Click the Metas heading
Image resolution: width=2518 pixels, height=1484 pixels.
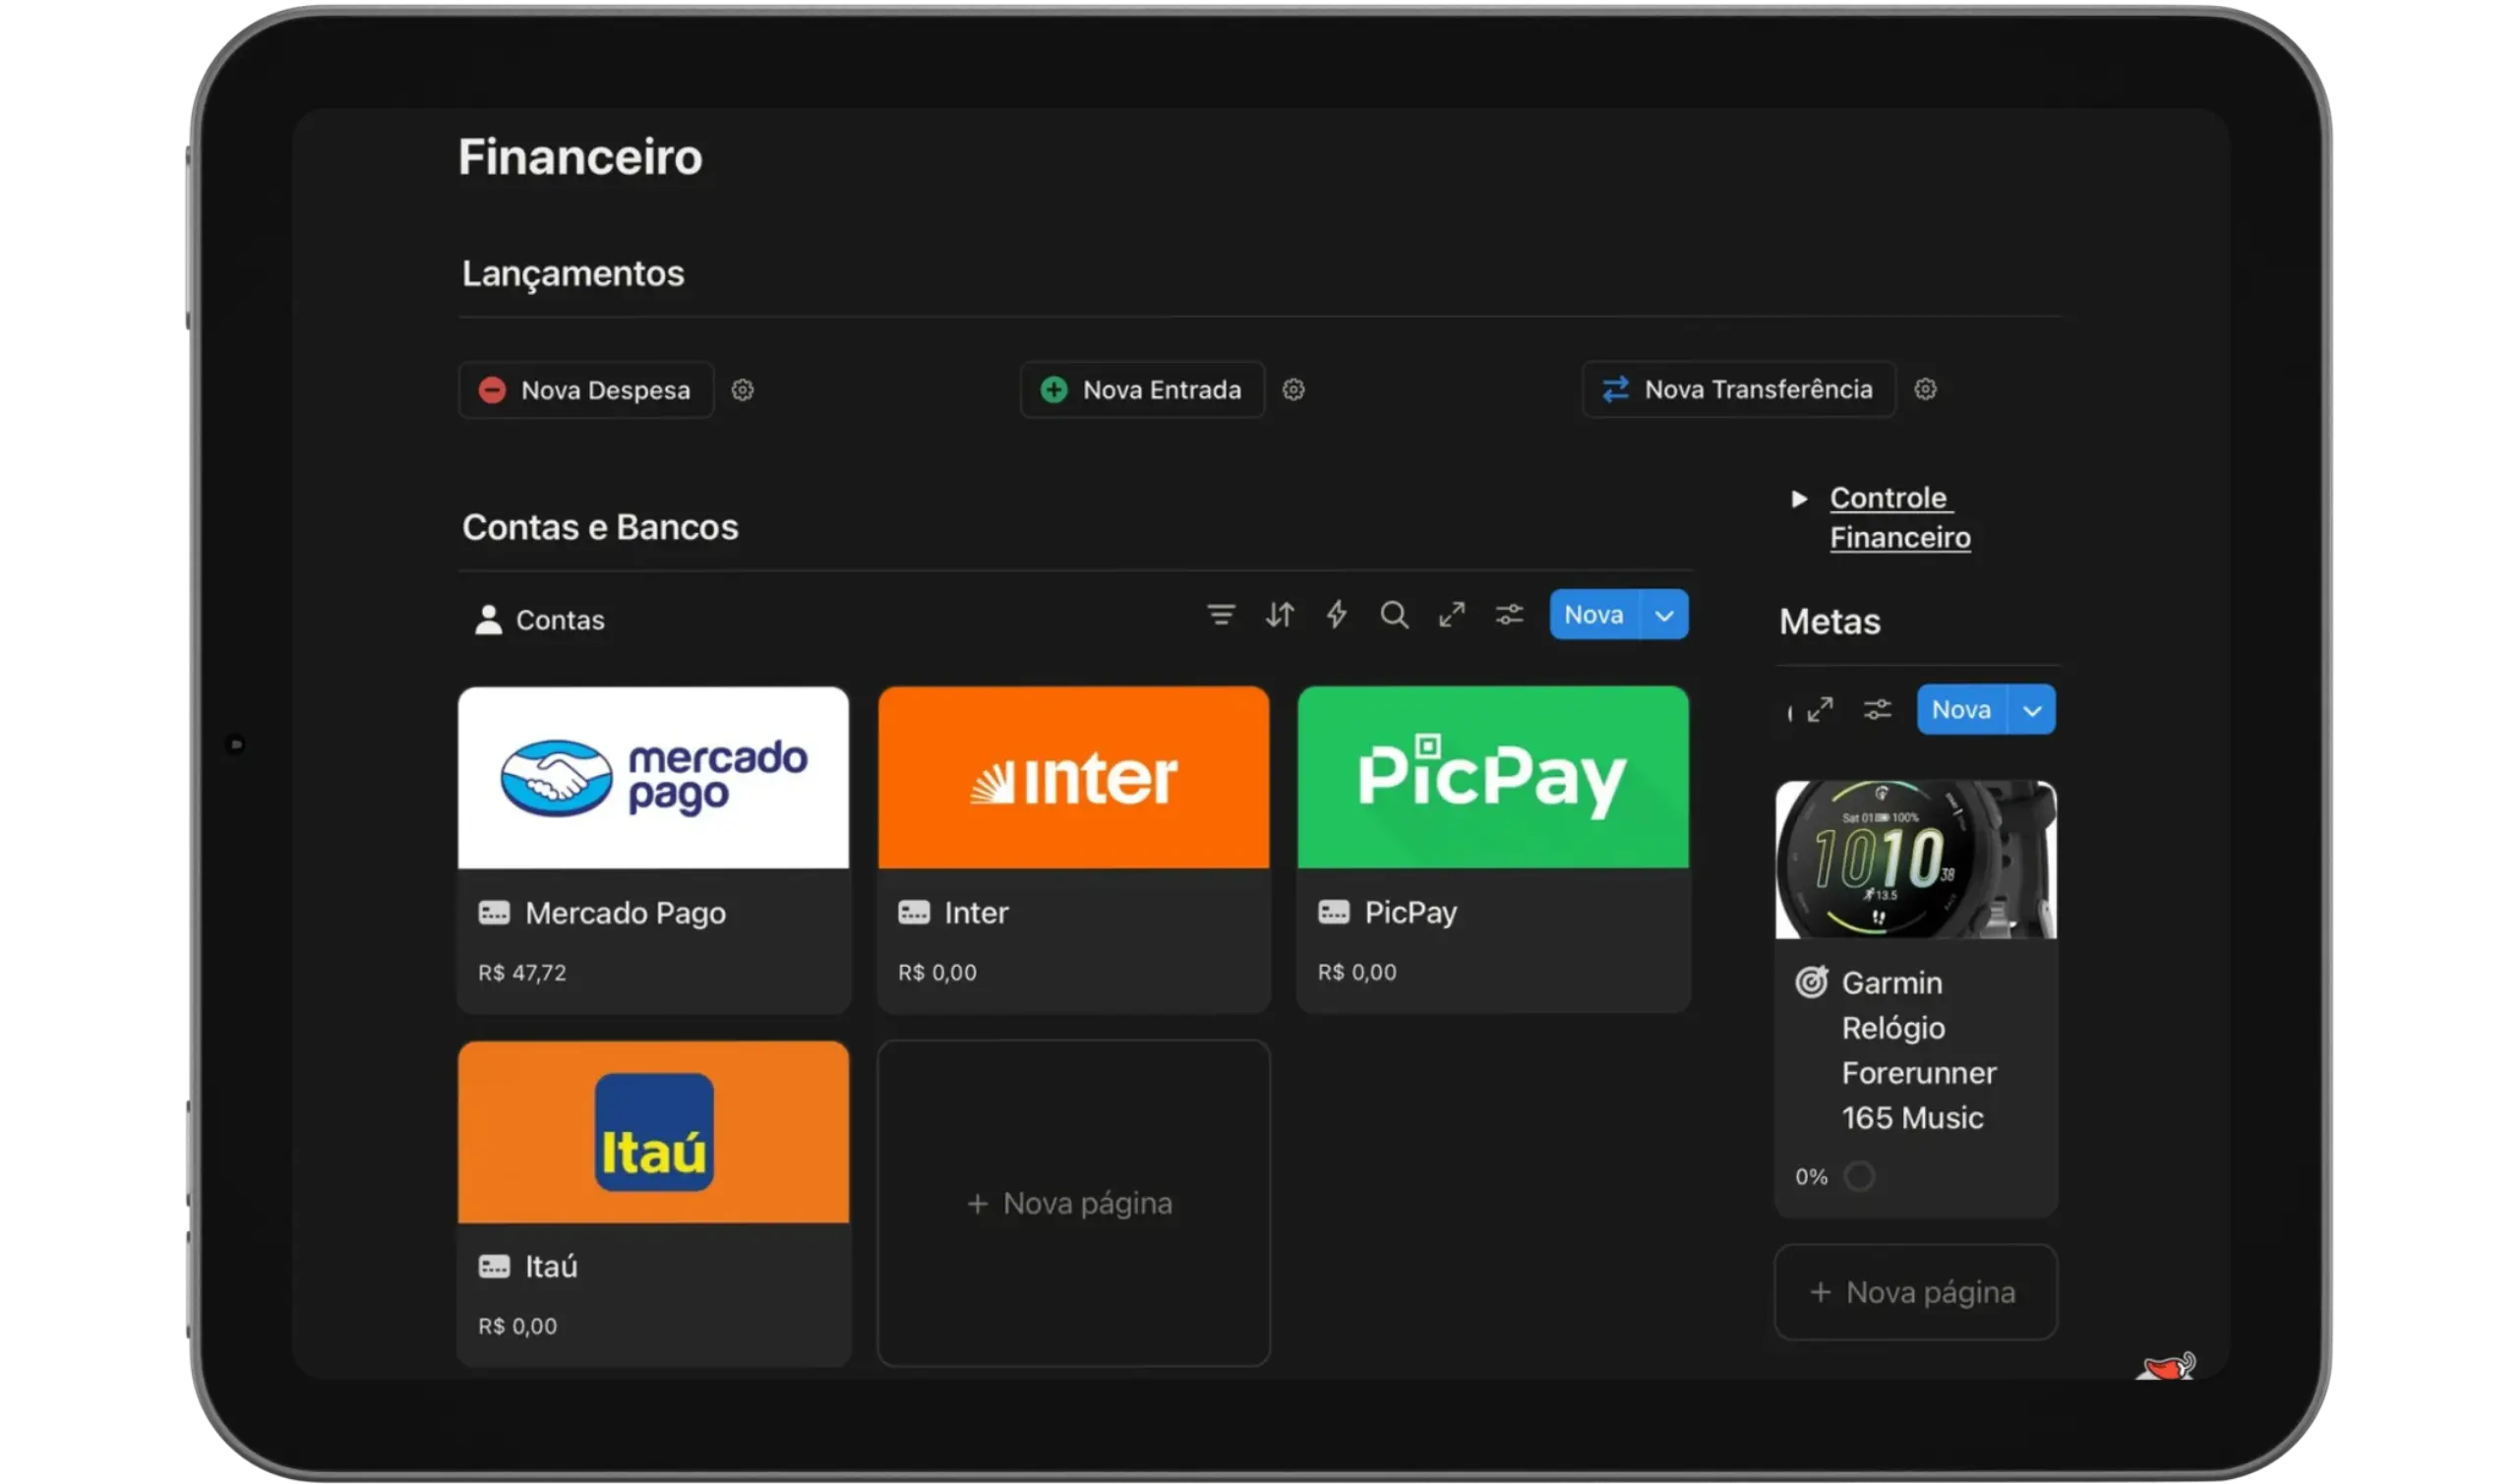click(1830, 622)
